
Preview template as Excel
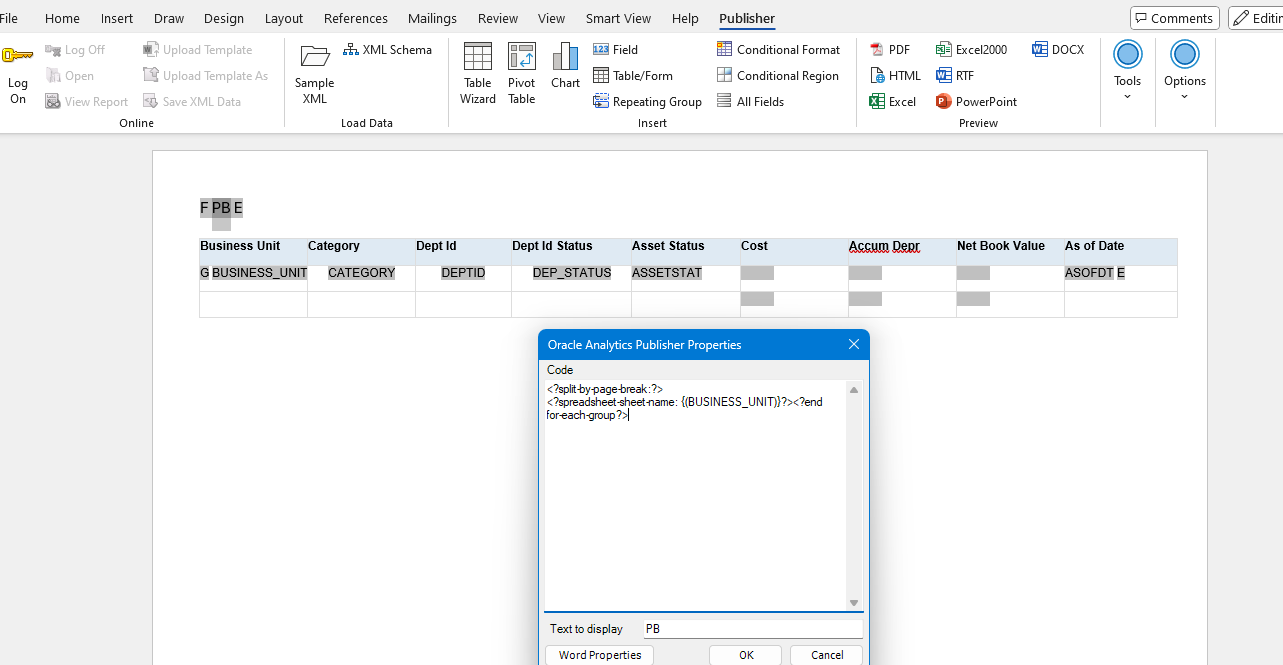pyautogui.click(x=893, y=102)
